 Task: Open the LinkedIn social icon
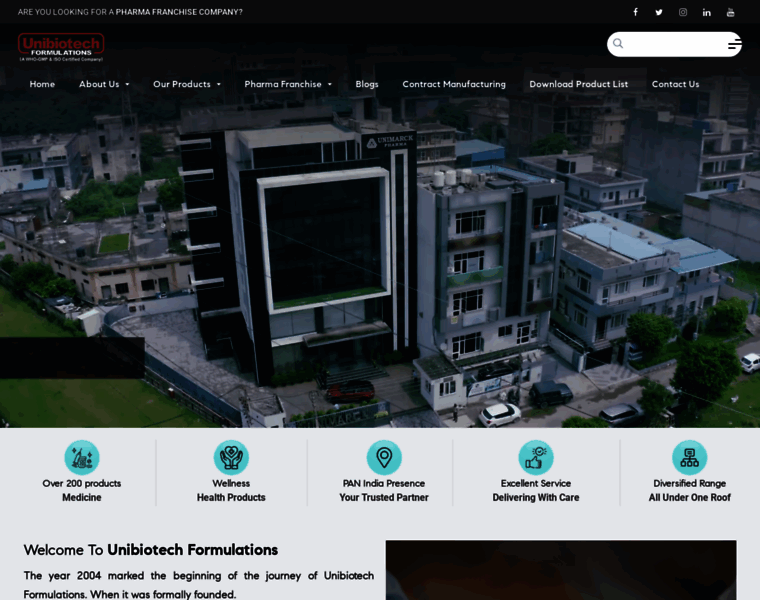(x=707, y=12)
